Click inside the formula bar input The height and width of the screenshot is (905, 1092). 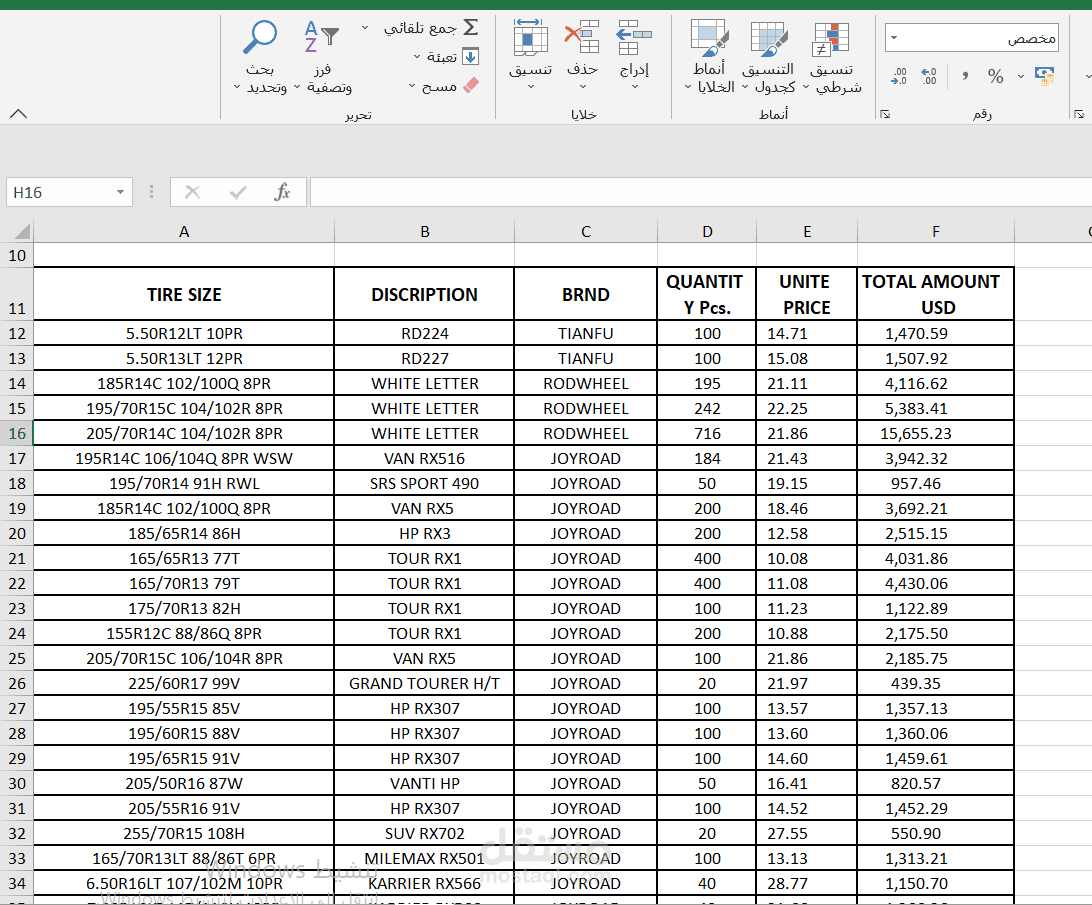(x=701, y=192)
